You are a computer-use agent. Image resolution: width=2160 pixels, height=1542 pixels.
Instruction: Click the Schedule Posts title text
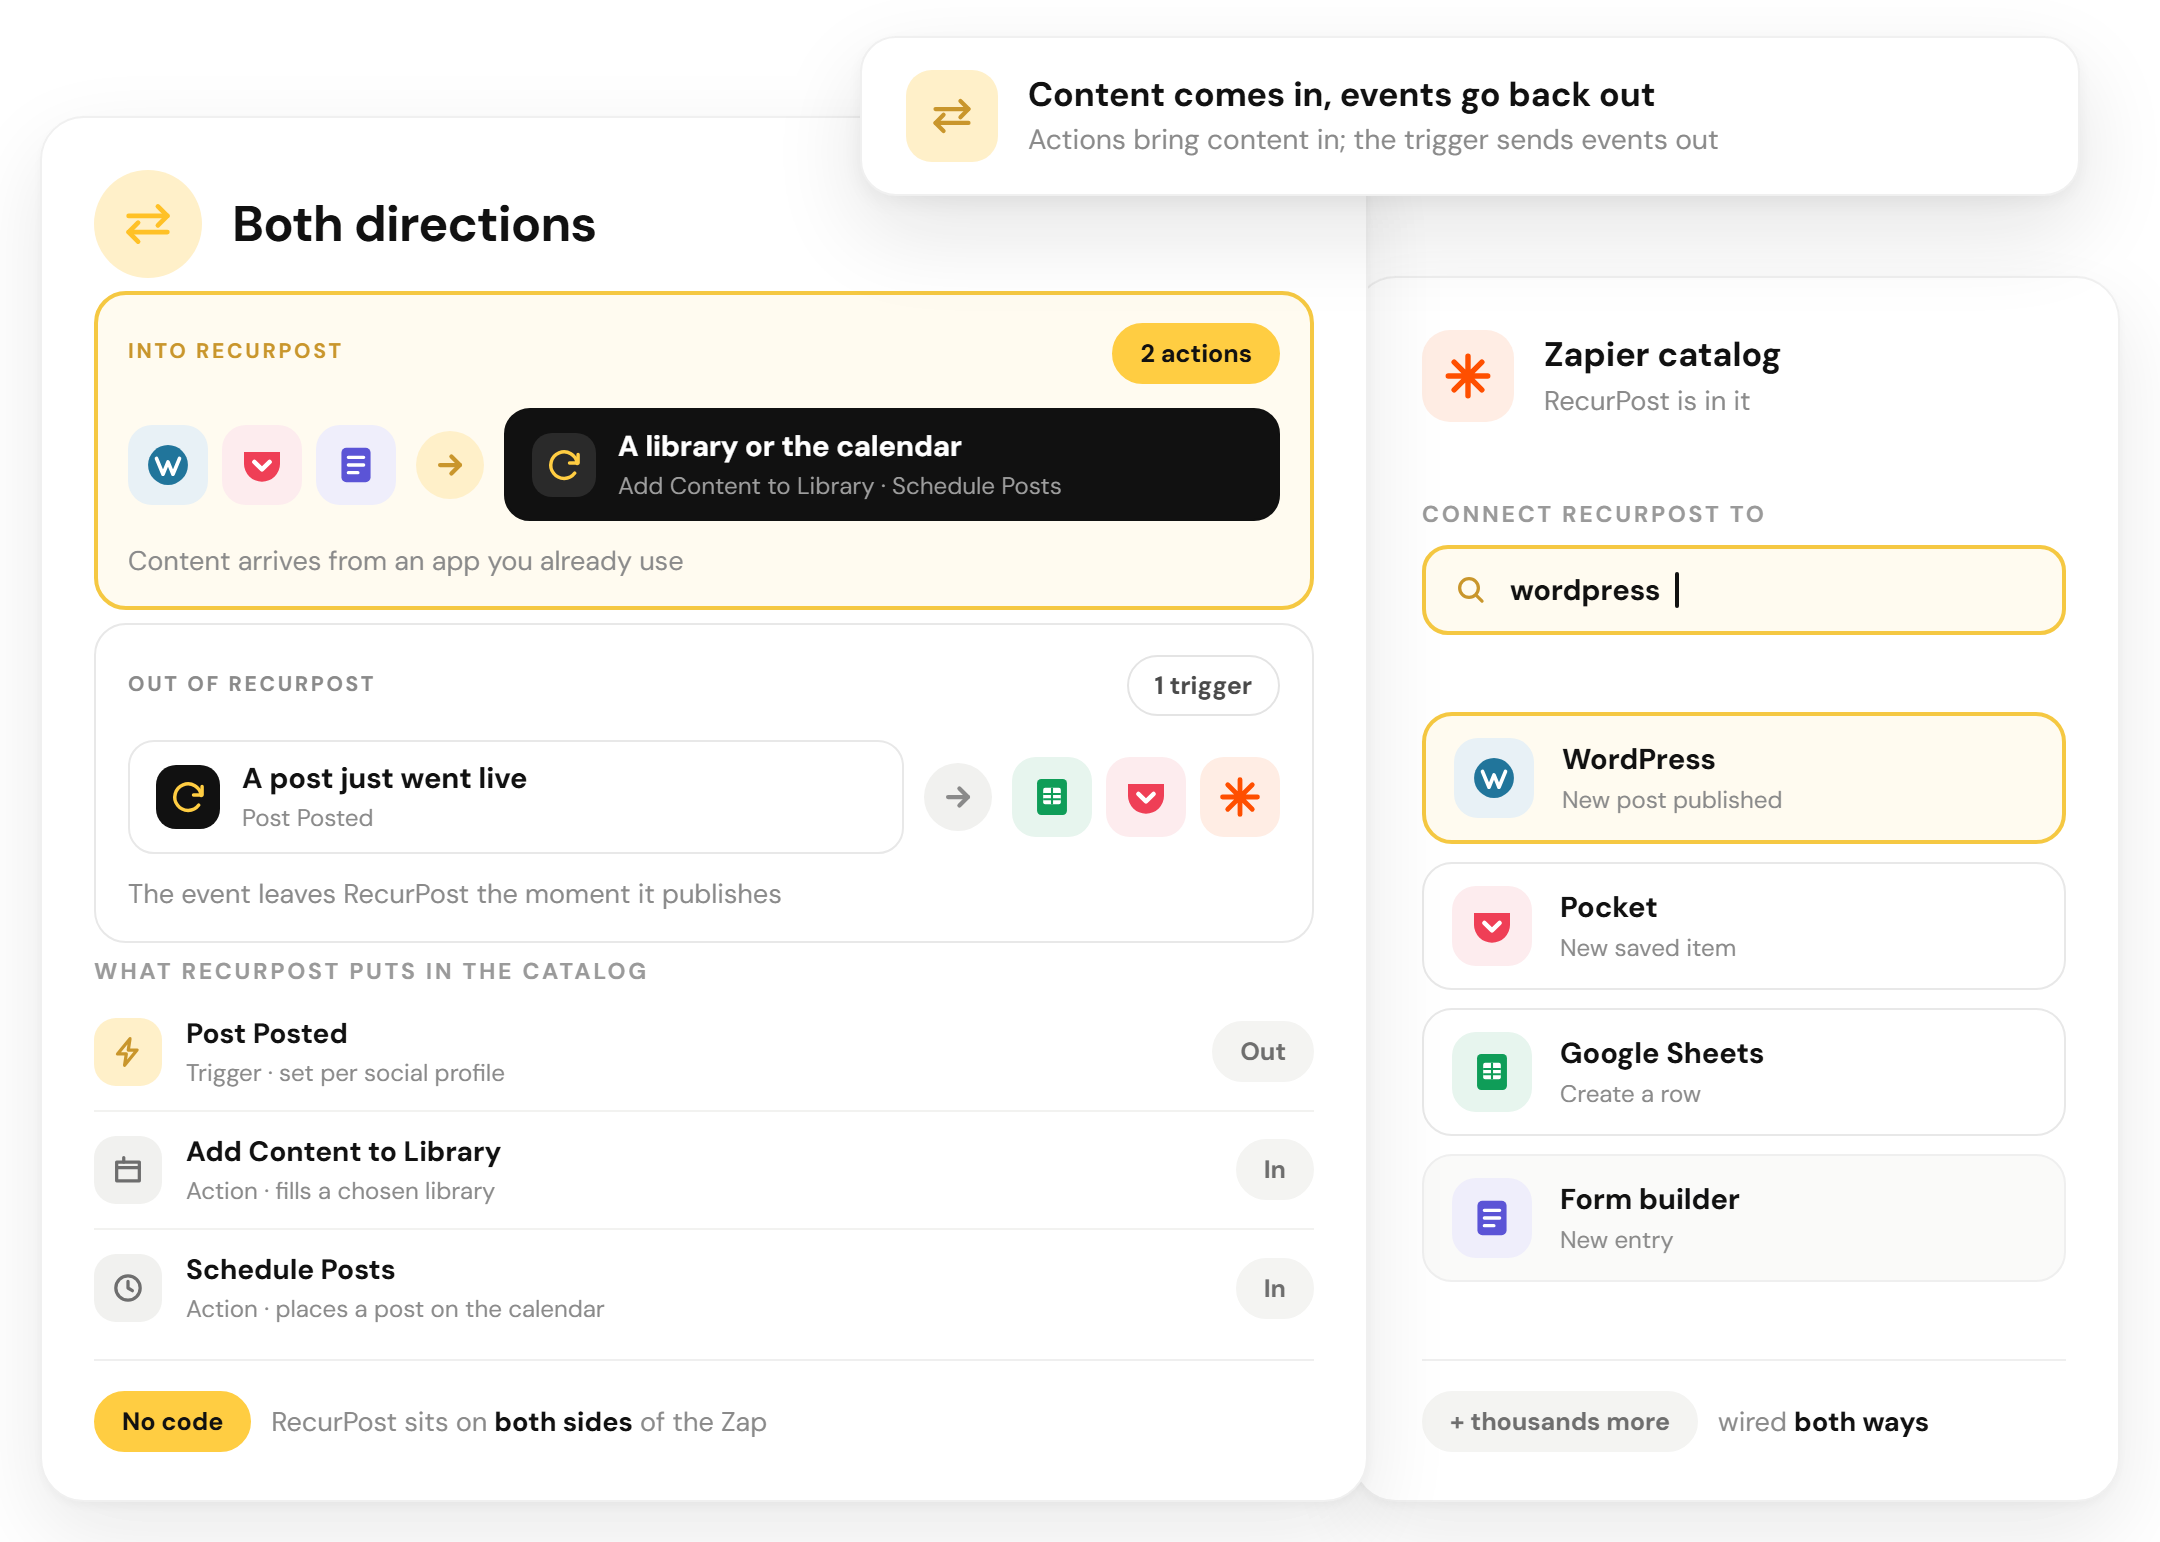tap(291, 1270)
